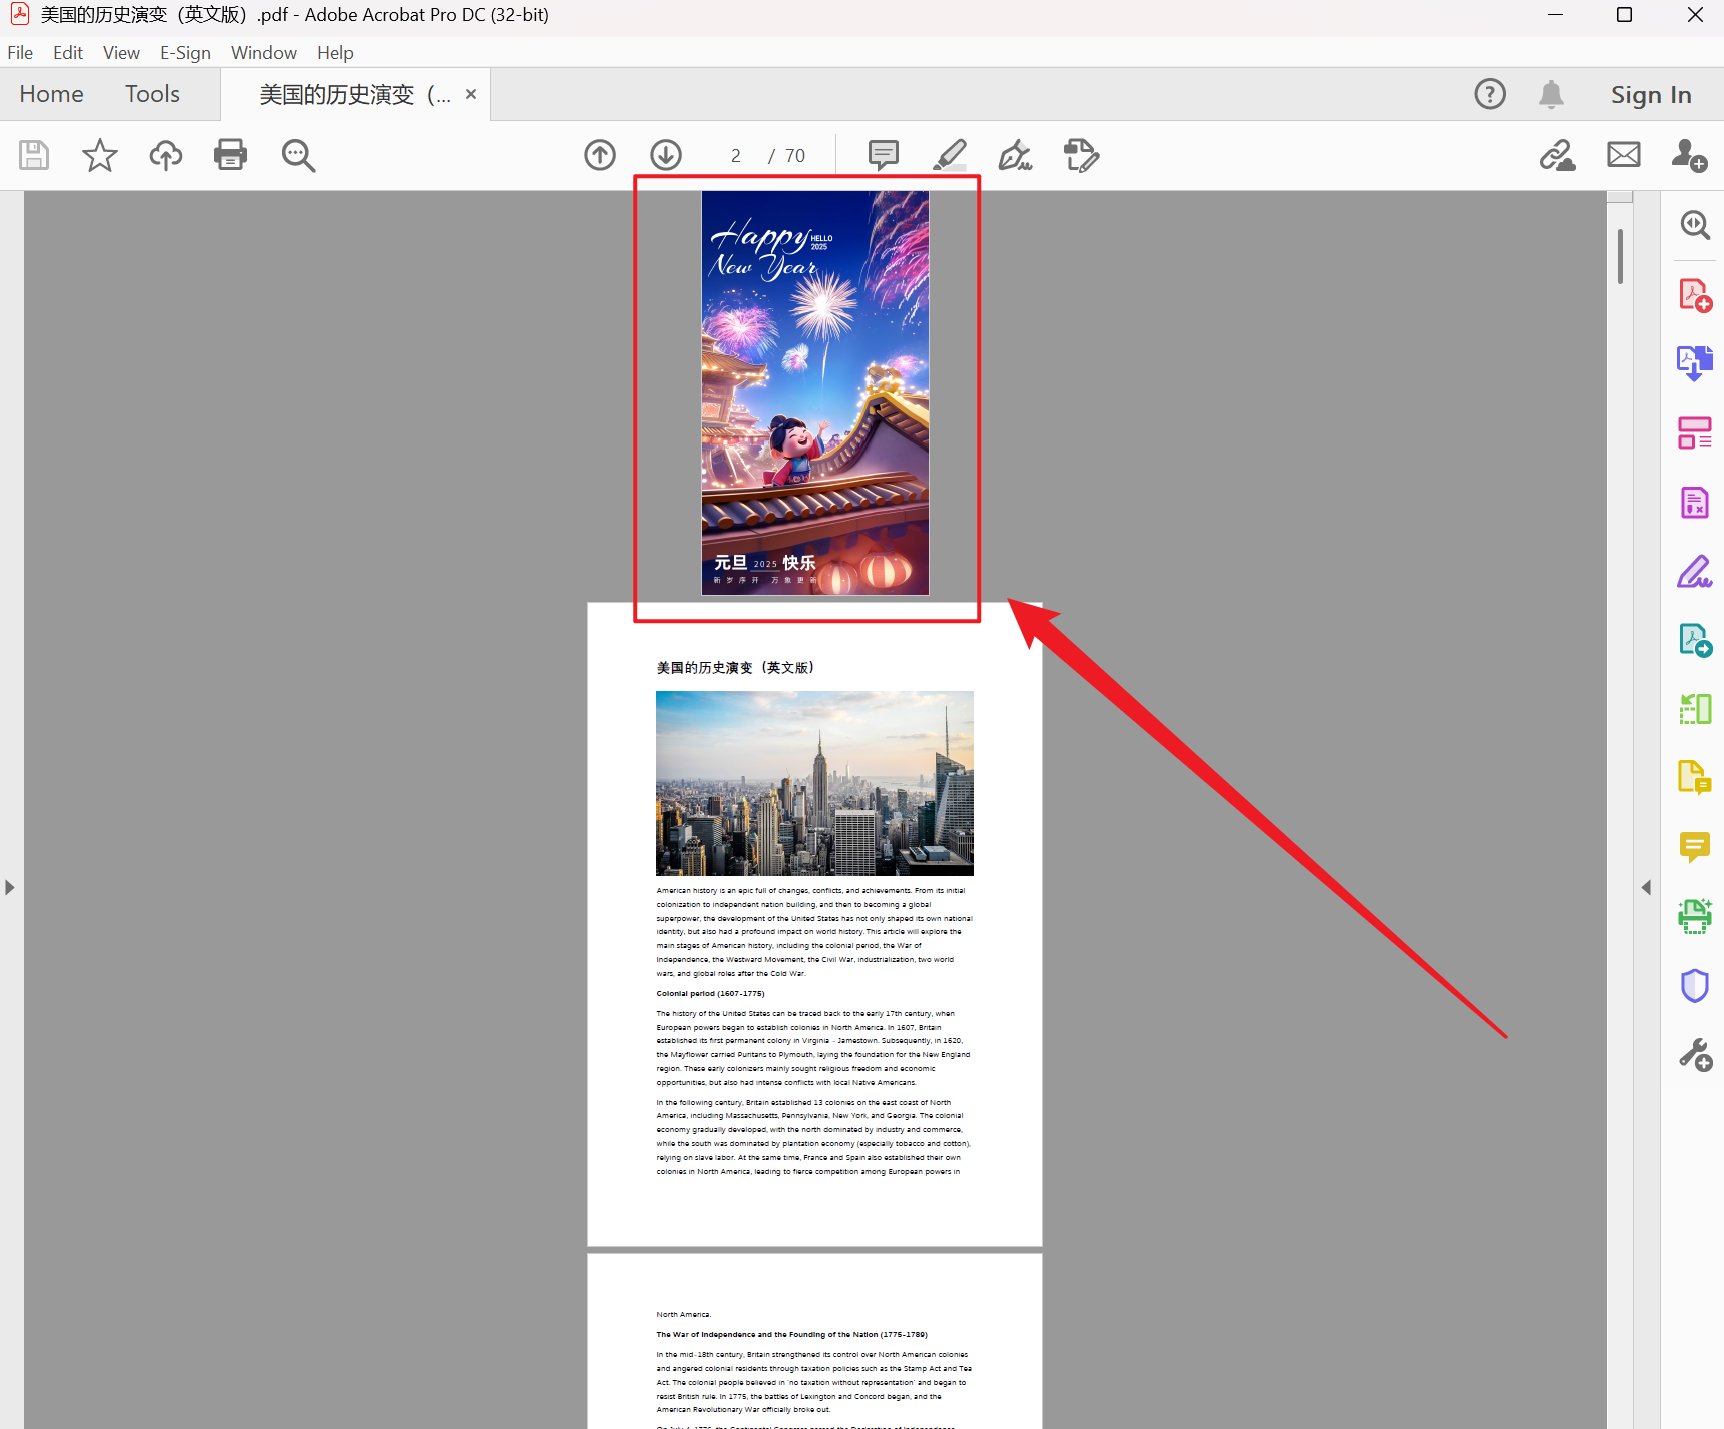1724x1429 pixels.
Task: Open the Protect security tool
Action: pos(1694,985)
